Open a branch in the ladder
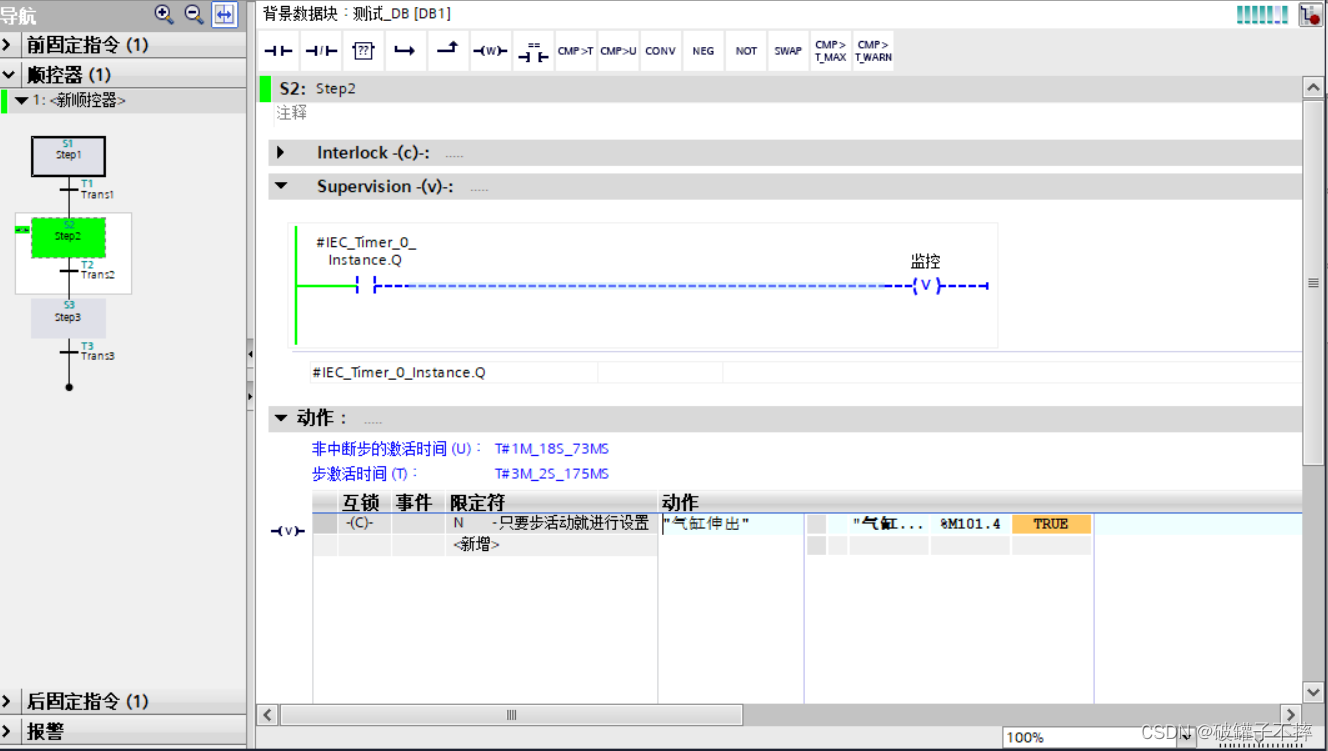This screenshot has width=1328, height=751. pyautogui.click(x=405, y=51)
